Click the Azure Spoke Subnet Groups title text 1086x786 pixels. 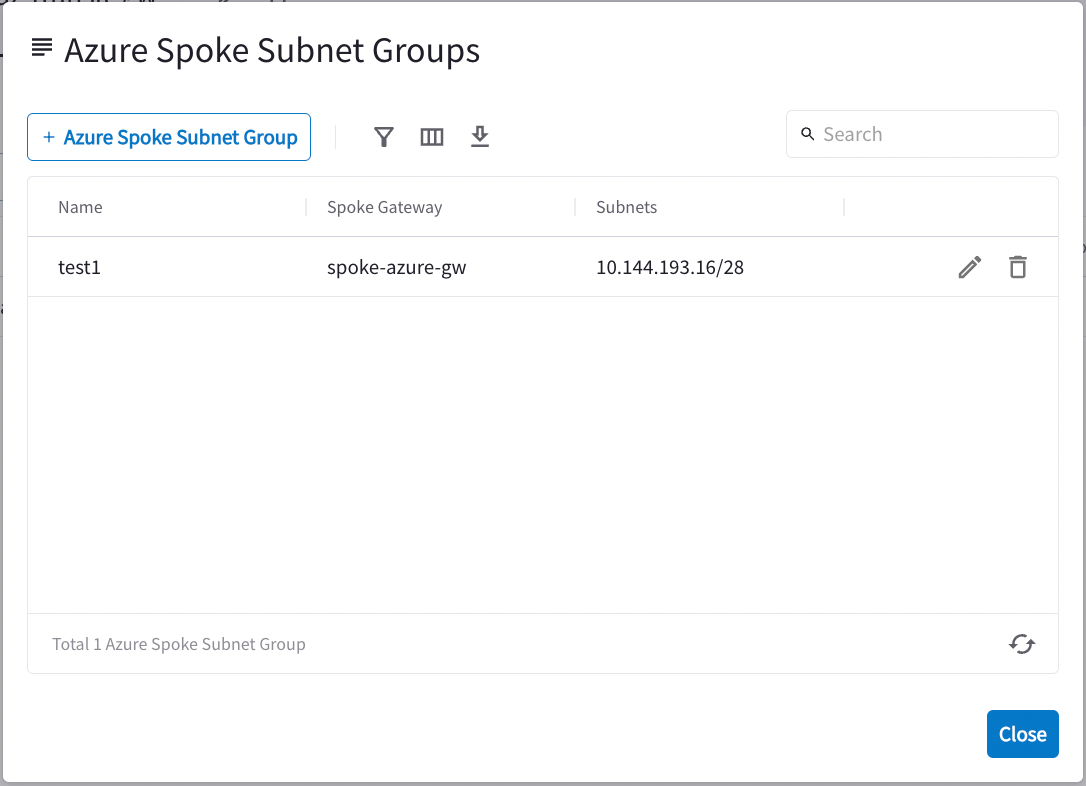pyautogui.click(x=272, y=50)
